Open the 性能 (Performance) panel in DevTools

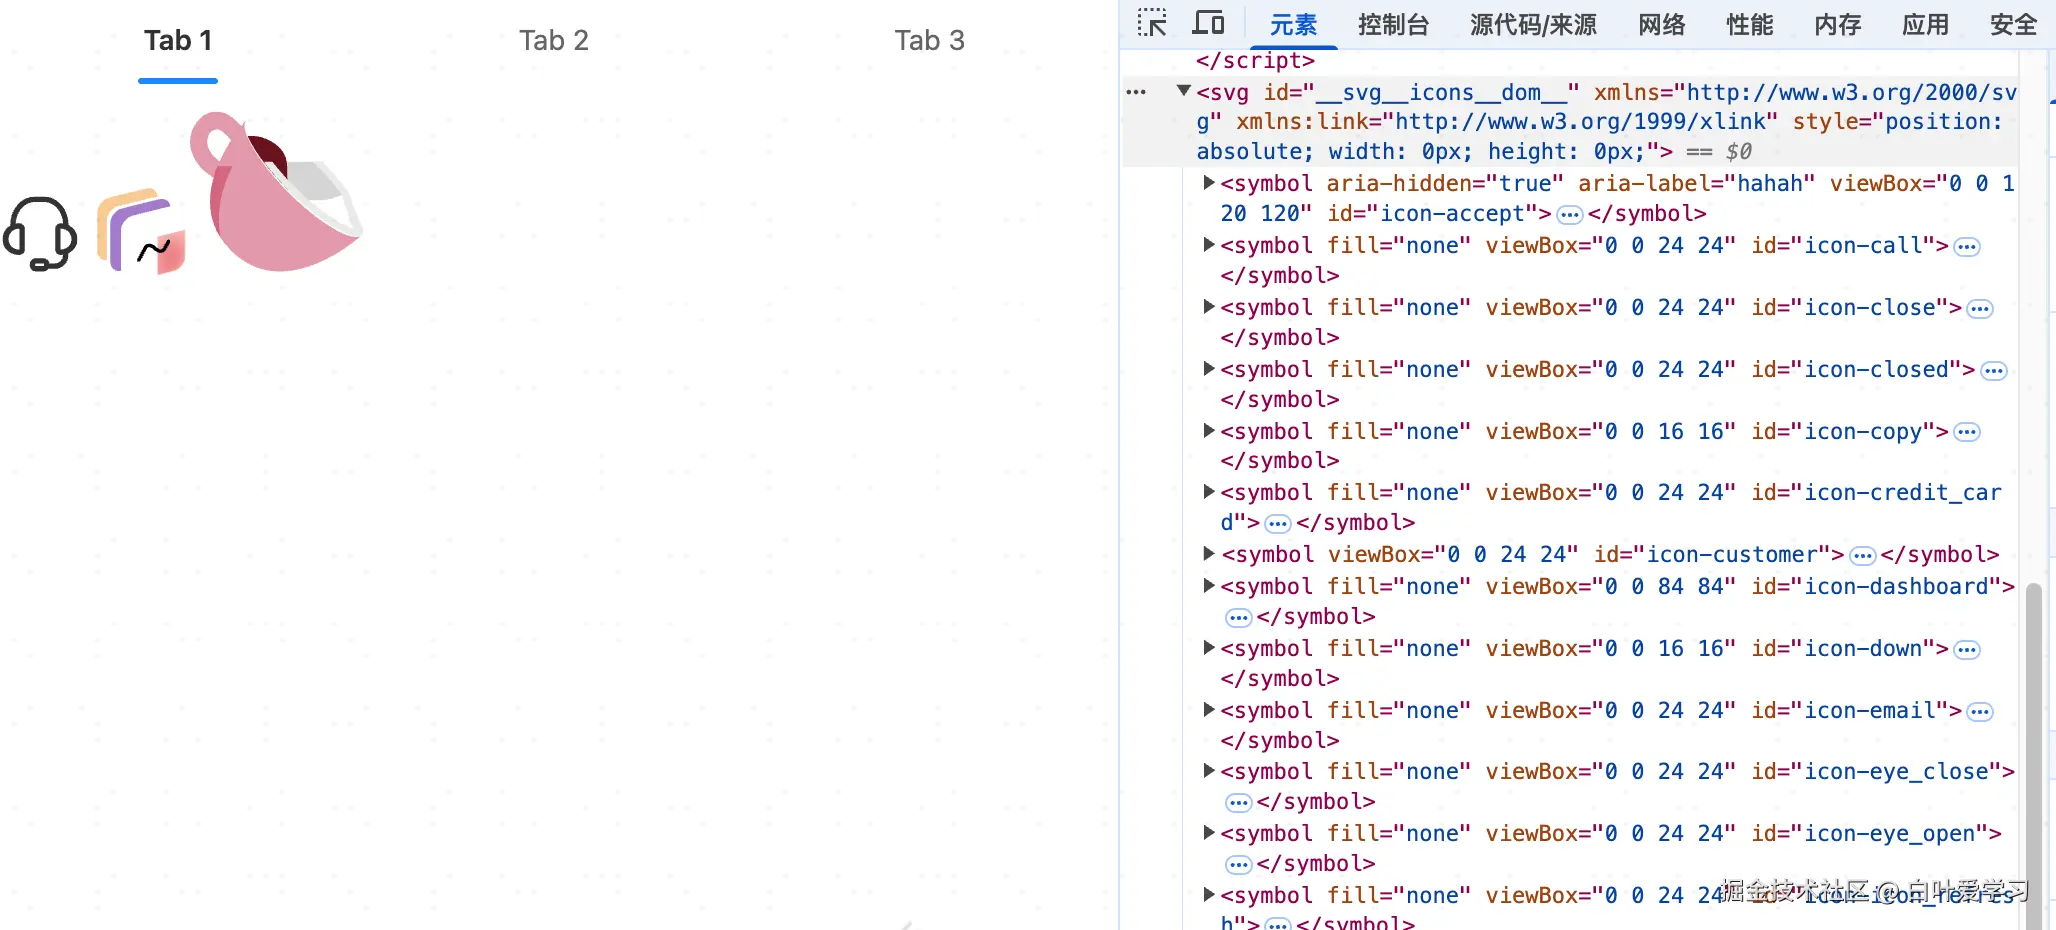[1749, 25]
